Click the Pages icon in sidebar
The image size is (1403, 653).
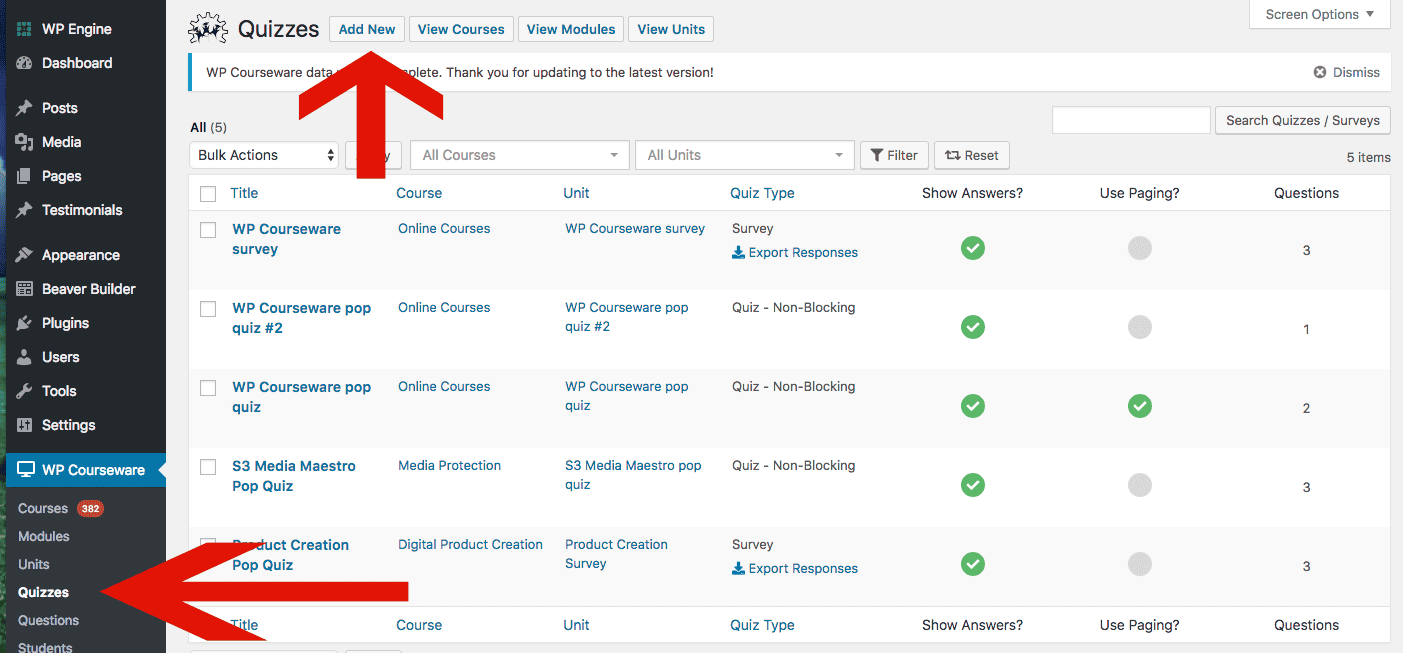(x=25, y=176)
